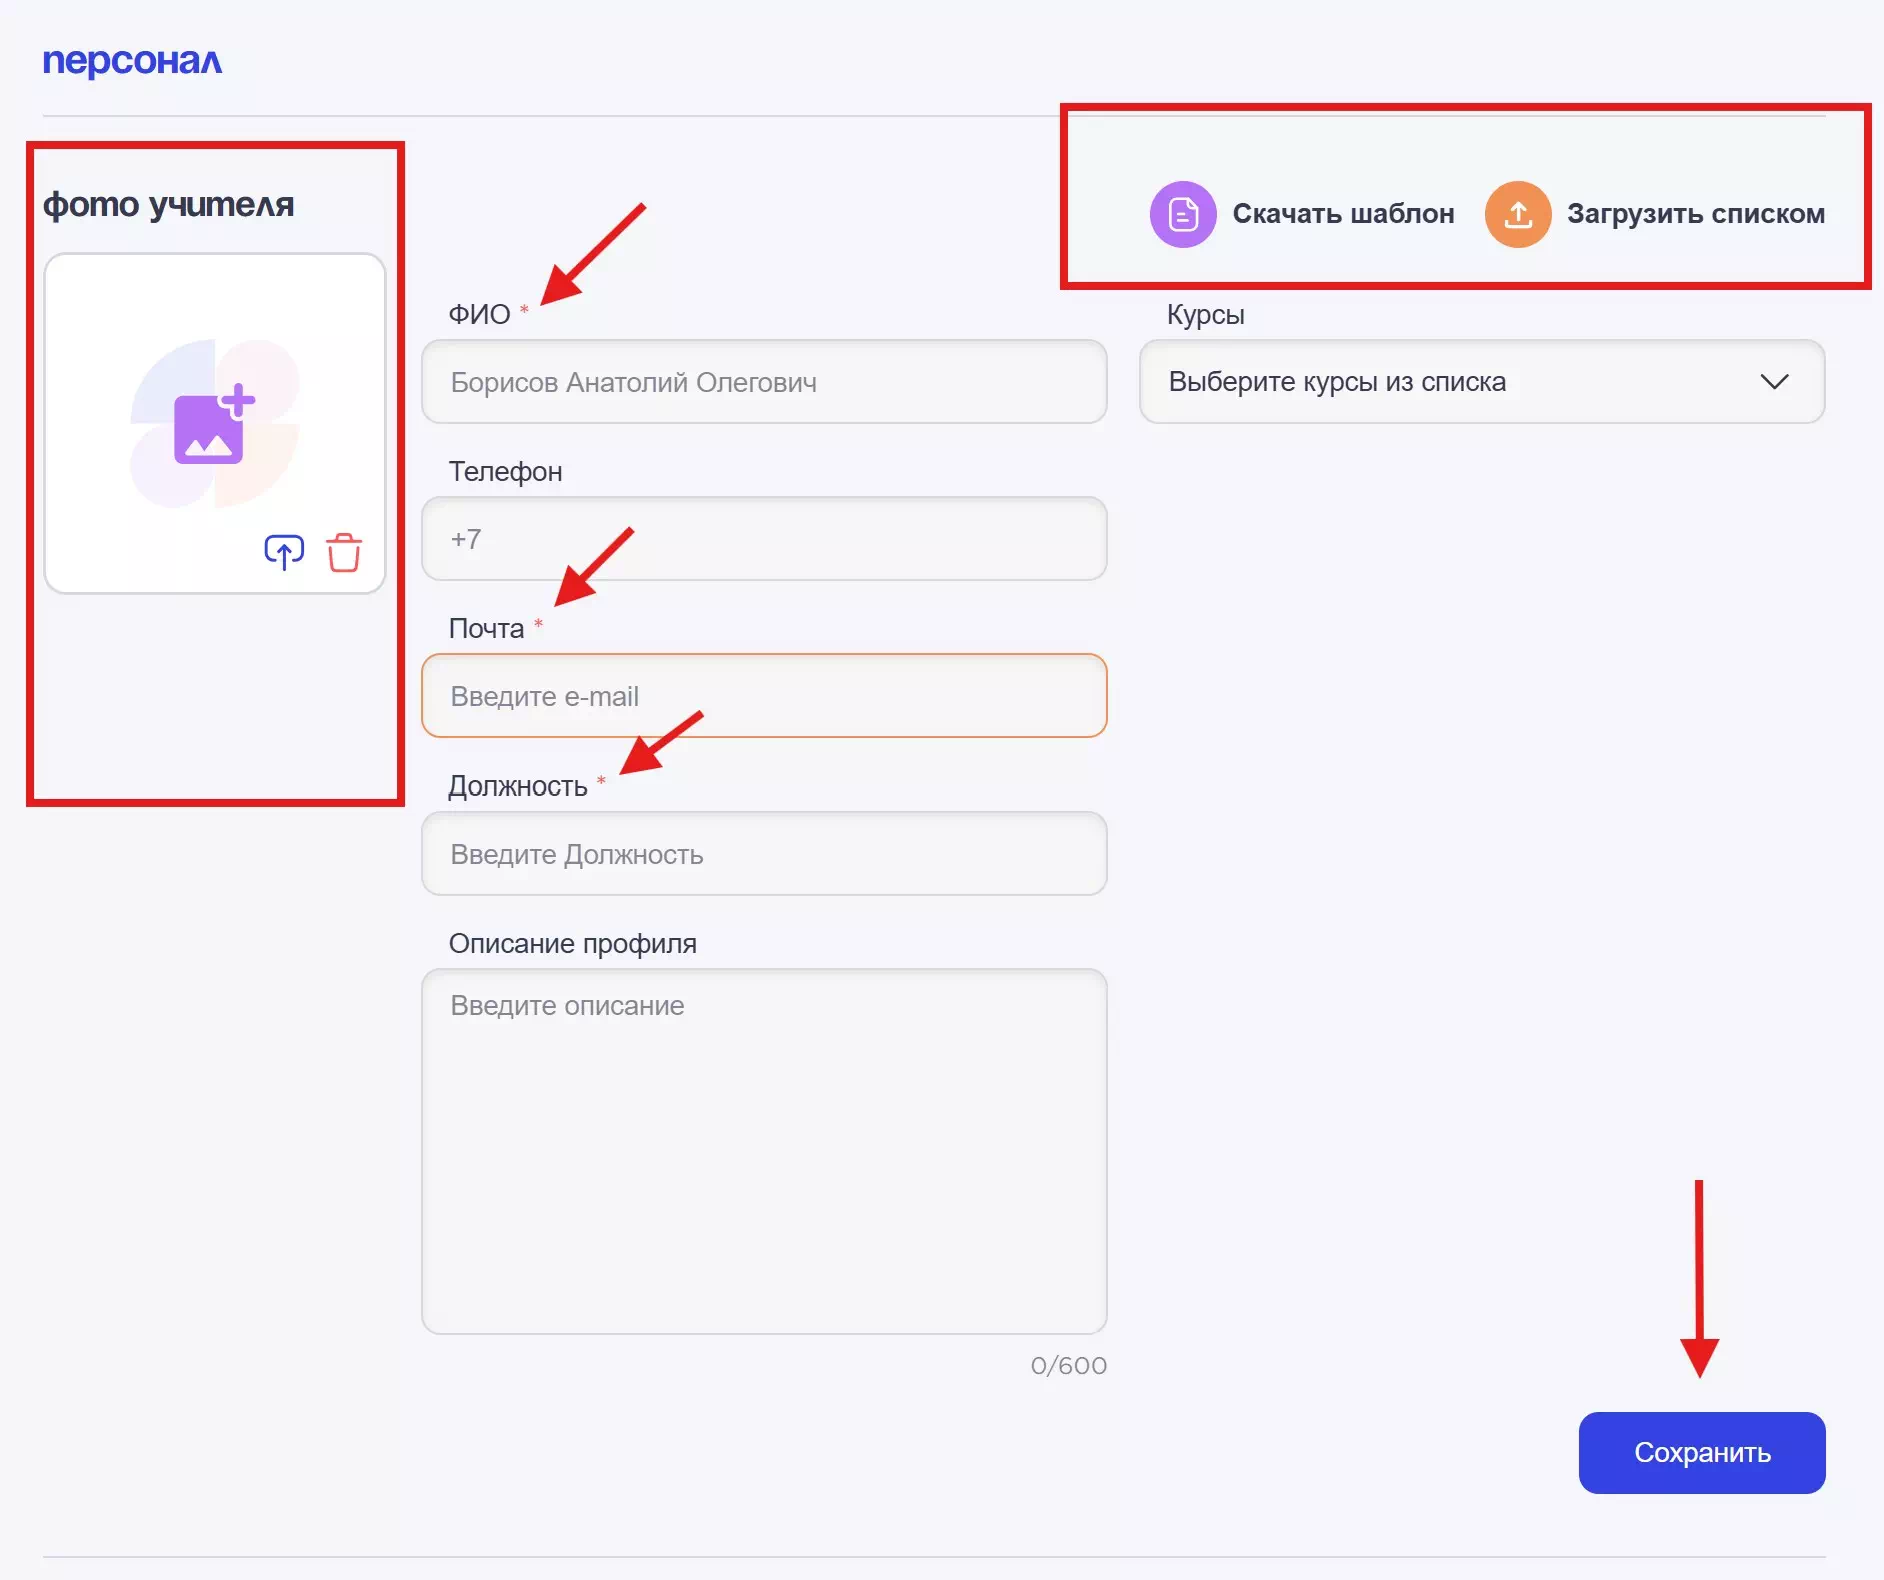Open the Курсы dropdown chevron arrow

pos(1773,382)
